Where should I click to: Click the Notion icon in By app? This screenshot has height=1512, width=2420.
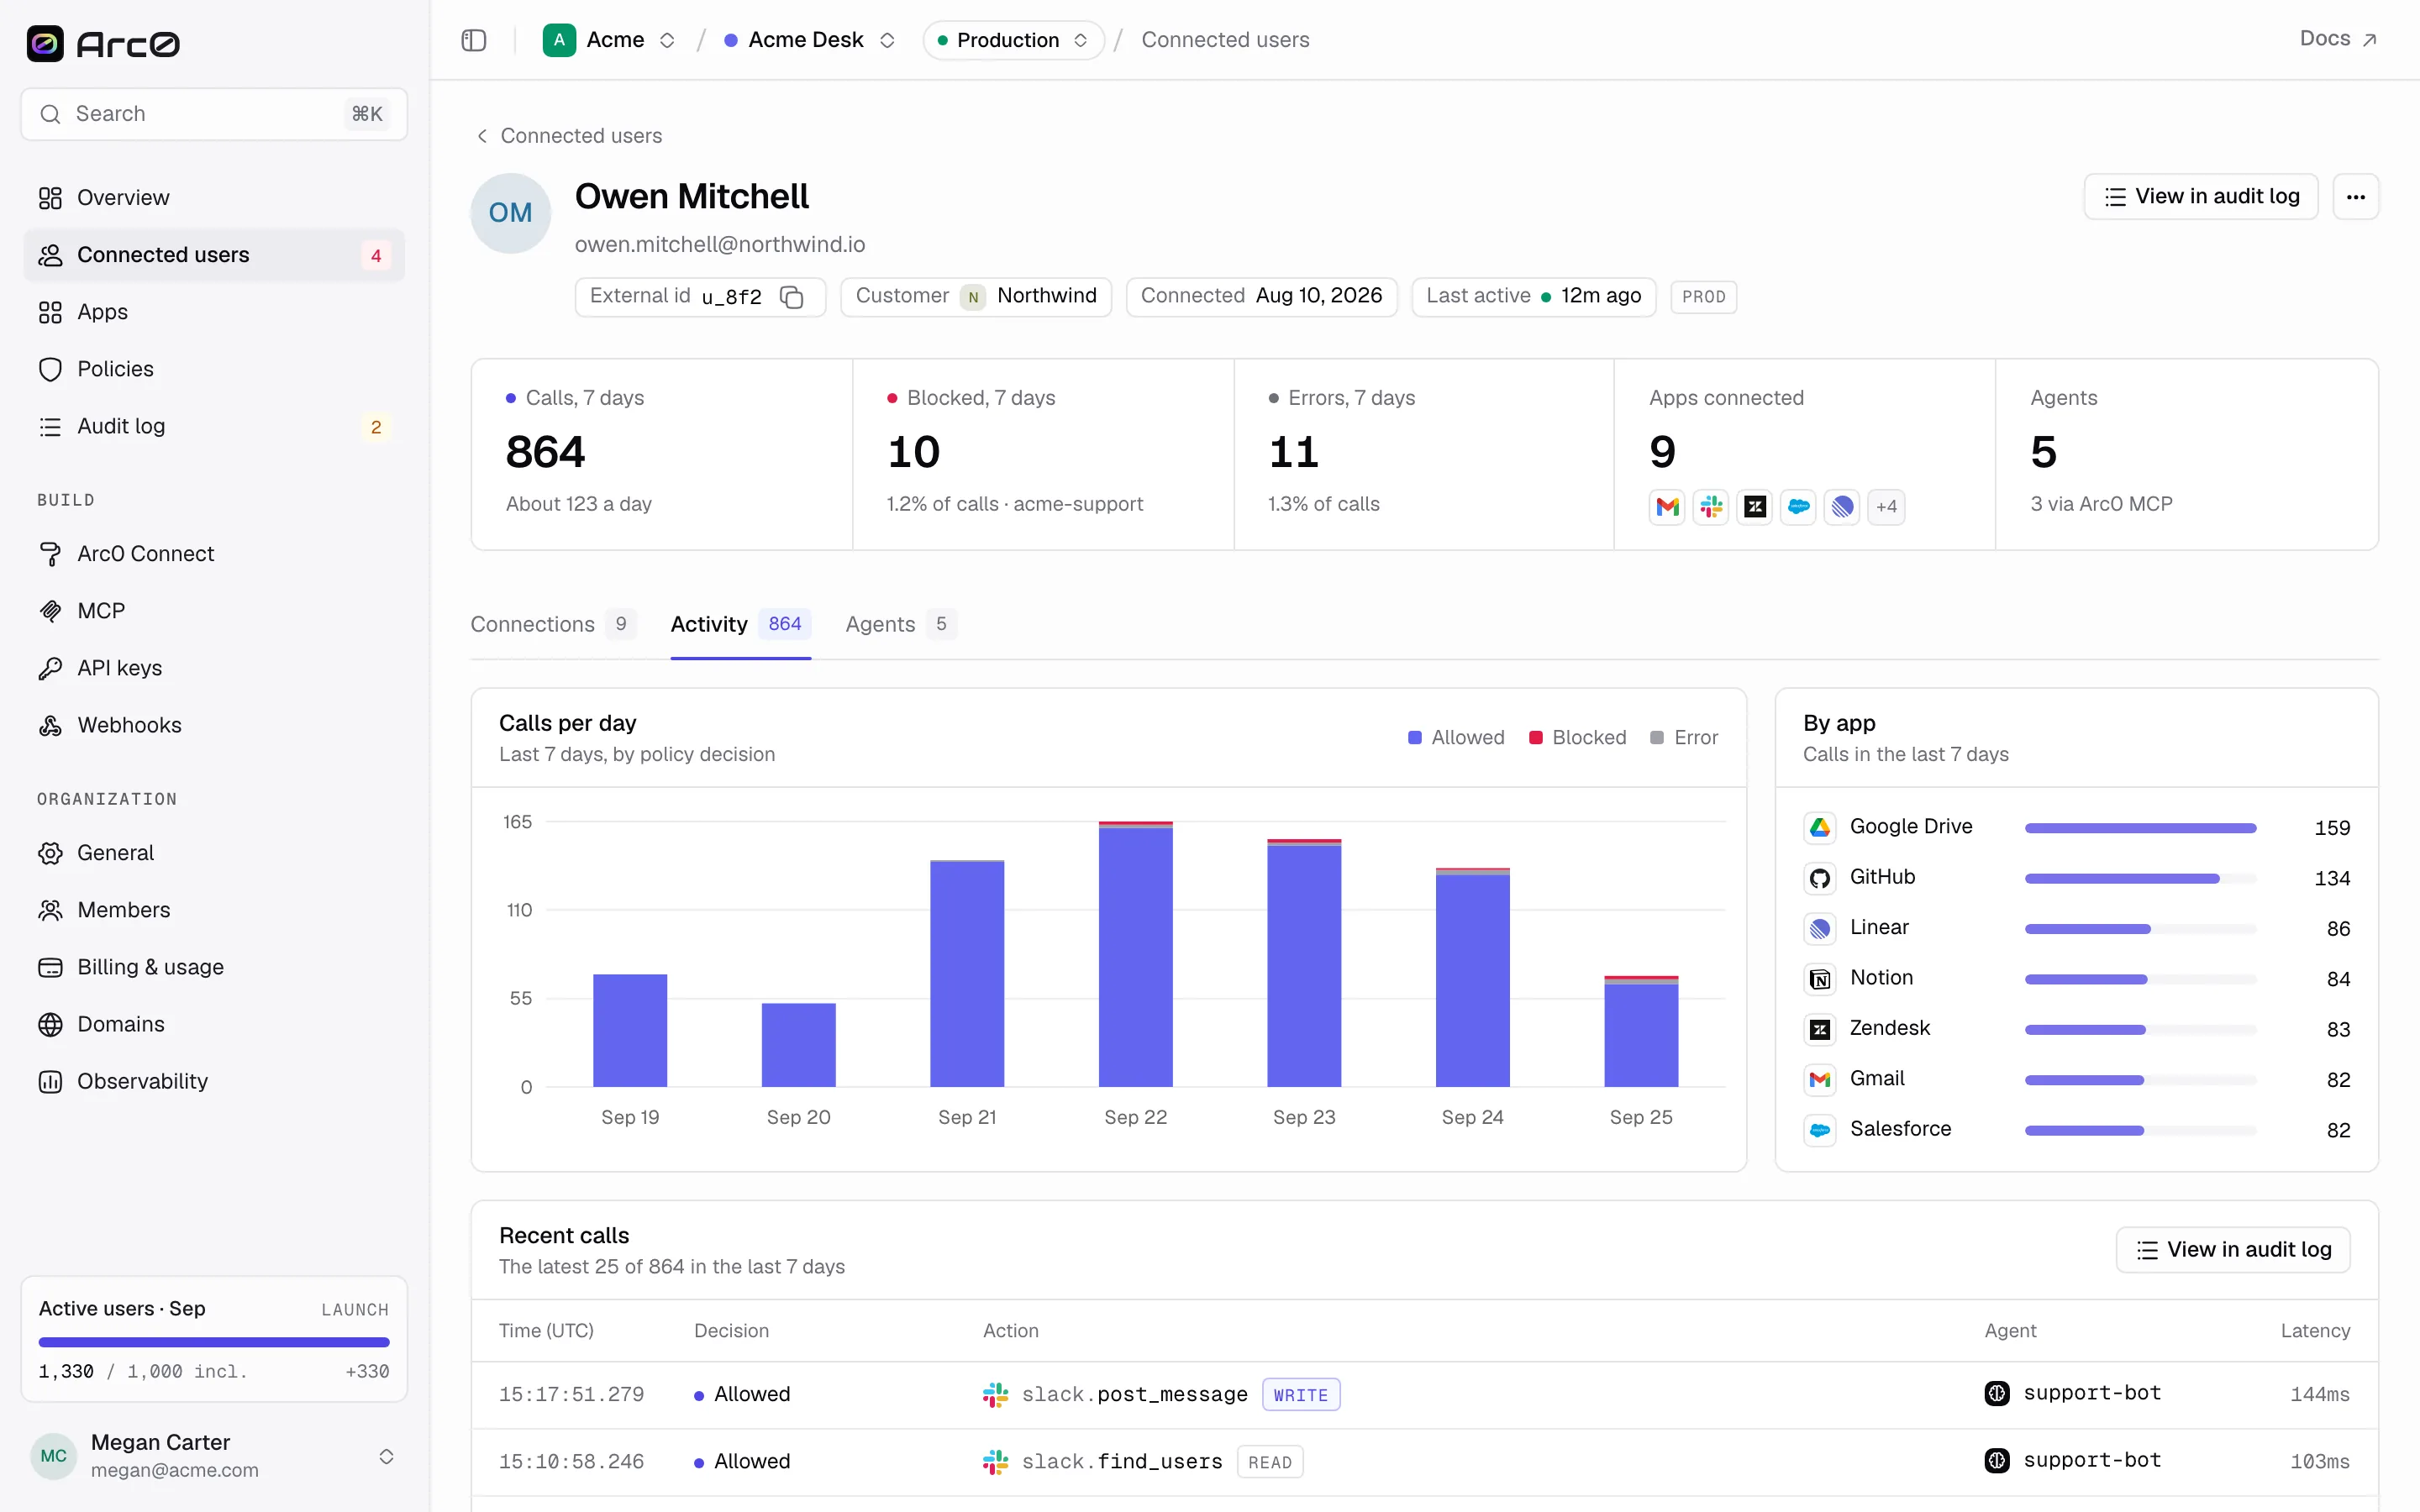(1820, 979)
